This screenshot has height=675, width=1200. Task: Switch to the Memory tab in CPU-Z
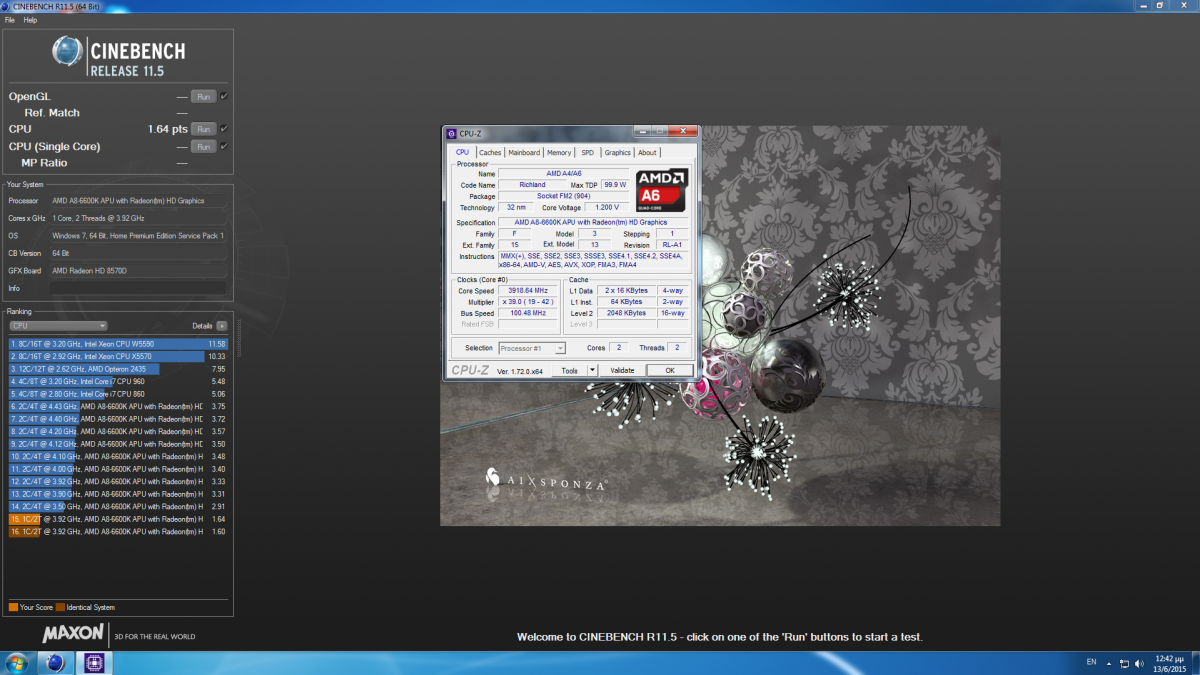[559, 153]
